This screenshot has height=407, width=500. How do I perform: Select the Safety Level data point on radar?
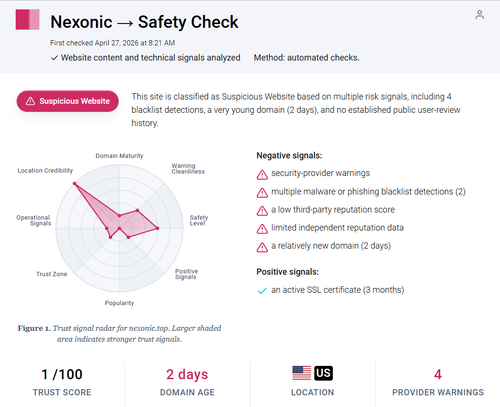coord(158,228)
